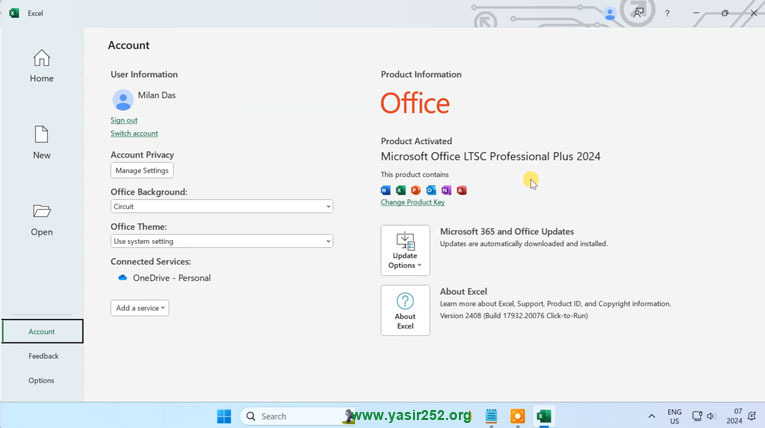This screenshot has width=765, height=428.
Task: Click the account profile icon in title bar
Action: (609, 14)
